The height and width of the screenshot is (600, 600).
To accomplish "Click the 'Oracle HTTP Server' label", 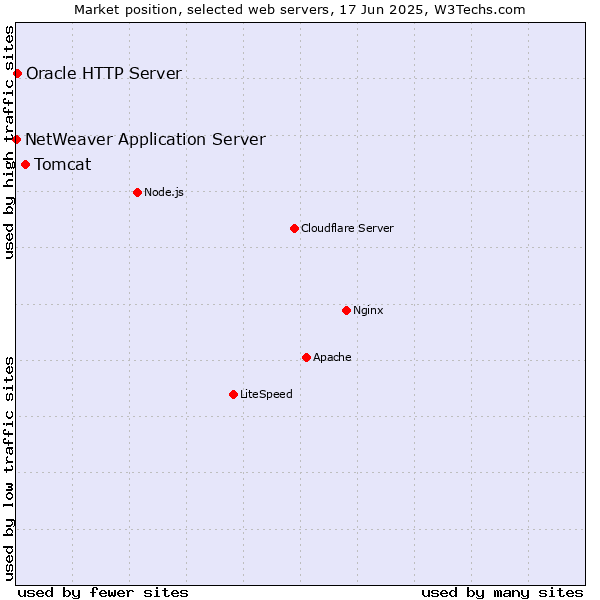I will [104, 73].
